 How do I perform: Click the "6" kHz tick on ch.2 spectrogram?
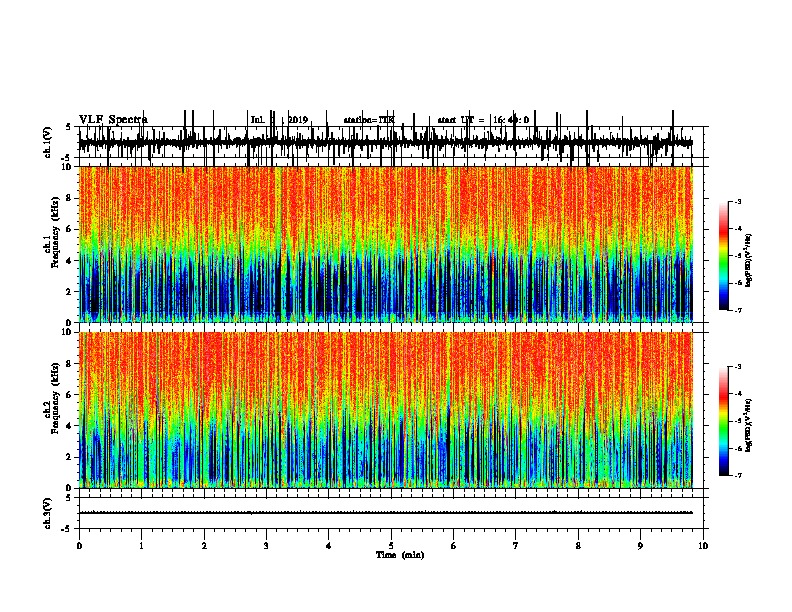70,395
